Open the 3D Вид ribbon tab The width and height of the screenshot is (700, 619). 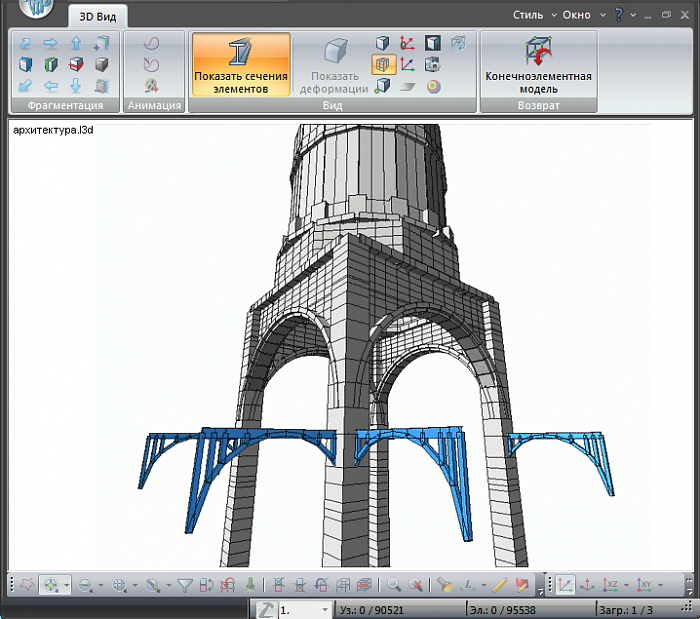tap(98, 15)
